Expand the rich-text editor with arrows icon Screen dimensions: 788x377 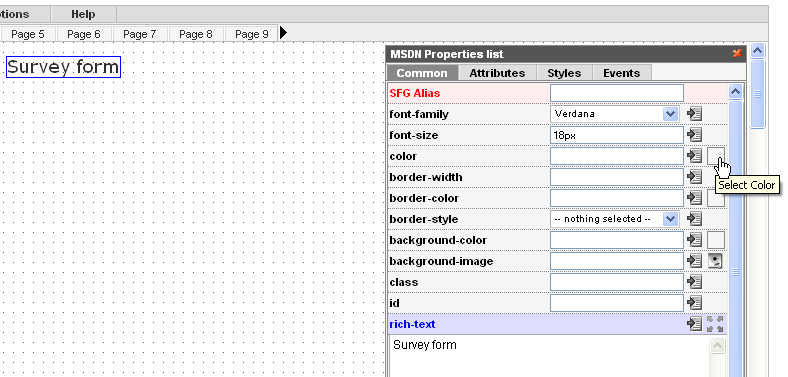coord(715,324)
